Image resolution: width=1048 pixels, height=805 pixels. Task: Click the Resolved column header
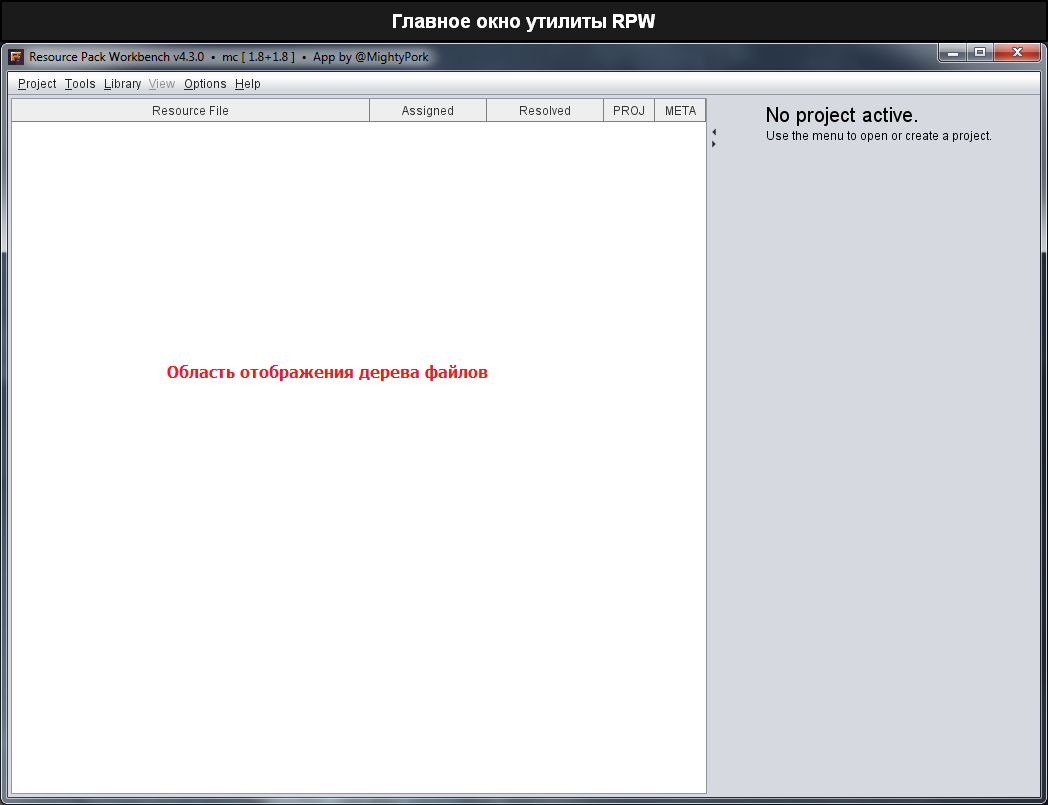pyautogui.click(x=544, y=111)
